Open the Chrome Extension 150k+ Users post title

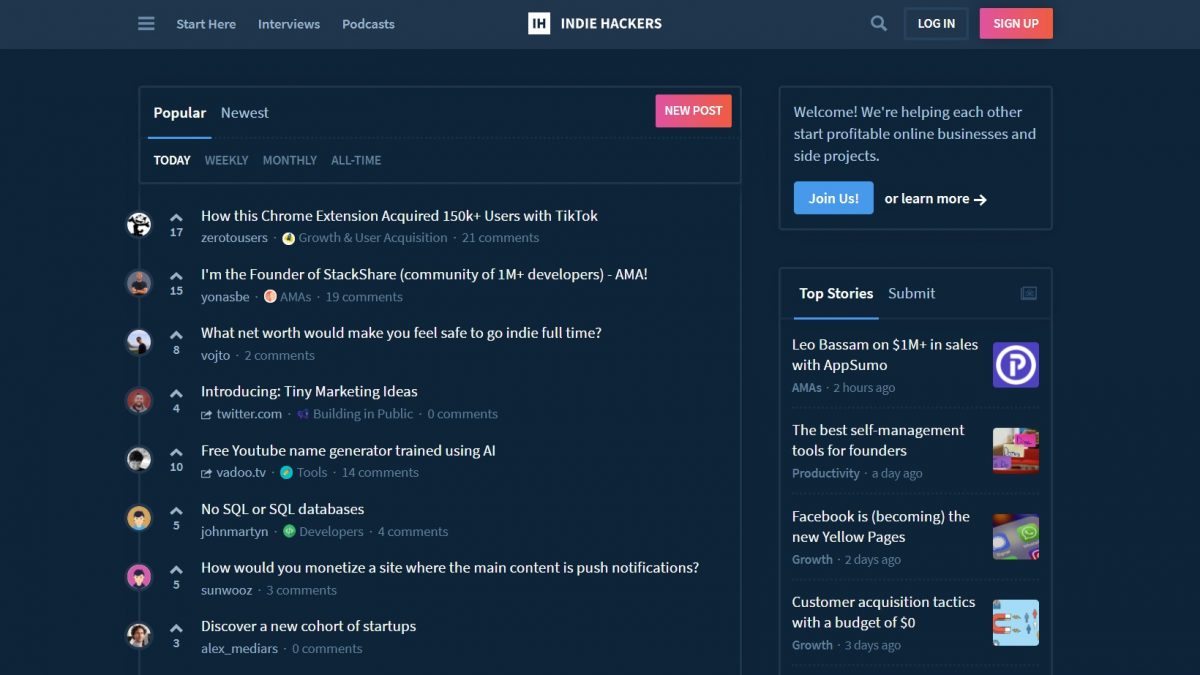coord(399,216)
